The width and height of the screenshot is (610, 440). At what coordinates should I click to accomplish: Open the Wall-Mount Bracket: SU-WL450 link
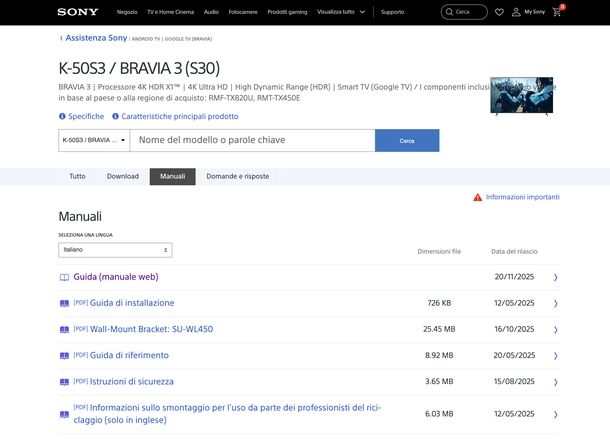151,329
